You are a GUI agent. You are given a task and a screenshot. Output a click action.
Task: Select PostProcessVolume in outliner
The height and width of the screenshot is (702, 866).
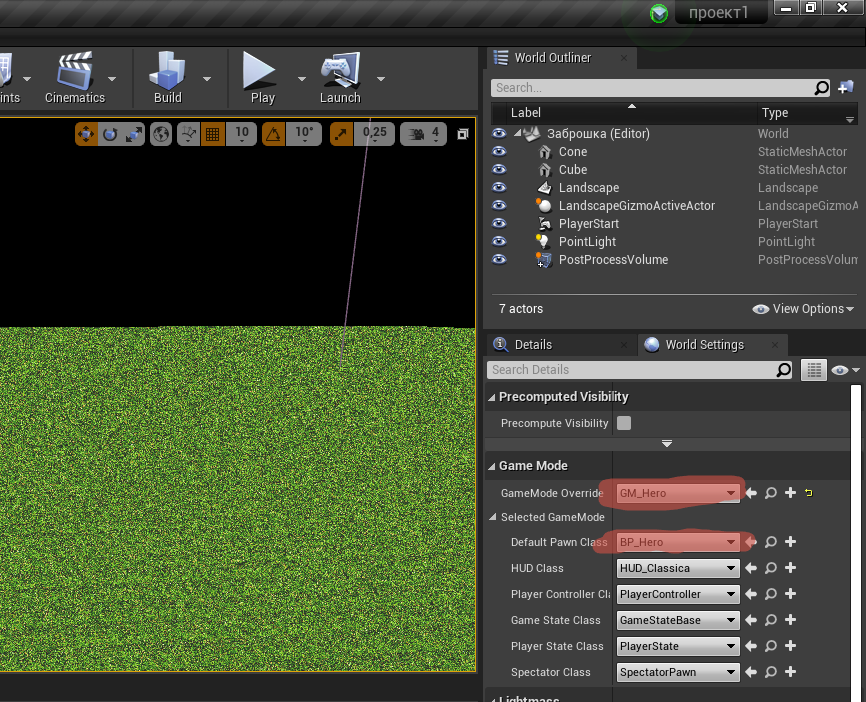point(613,260)
